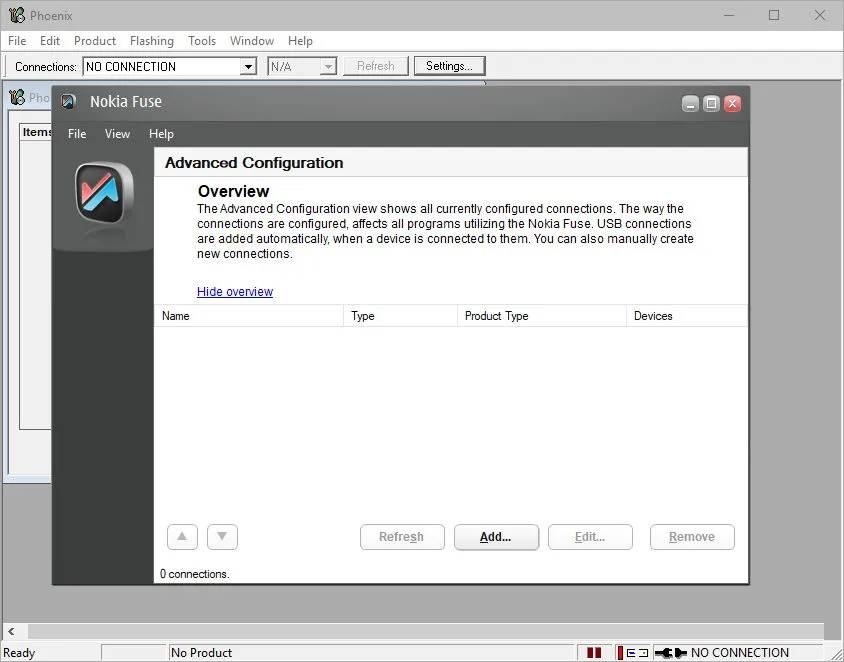This screenshot has height=662, width=844.
Task: Click the Nokia Fuse sidebar logo icon
Action: tap(104, 193)
